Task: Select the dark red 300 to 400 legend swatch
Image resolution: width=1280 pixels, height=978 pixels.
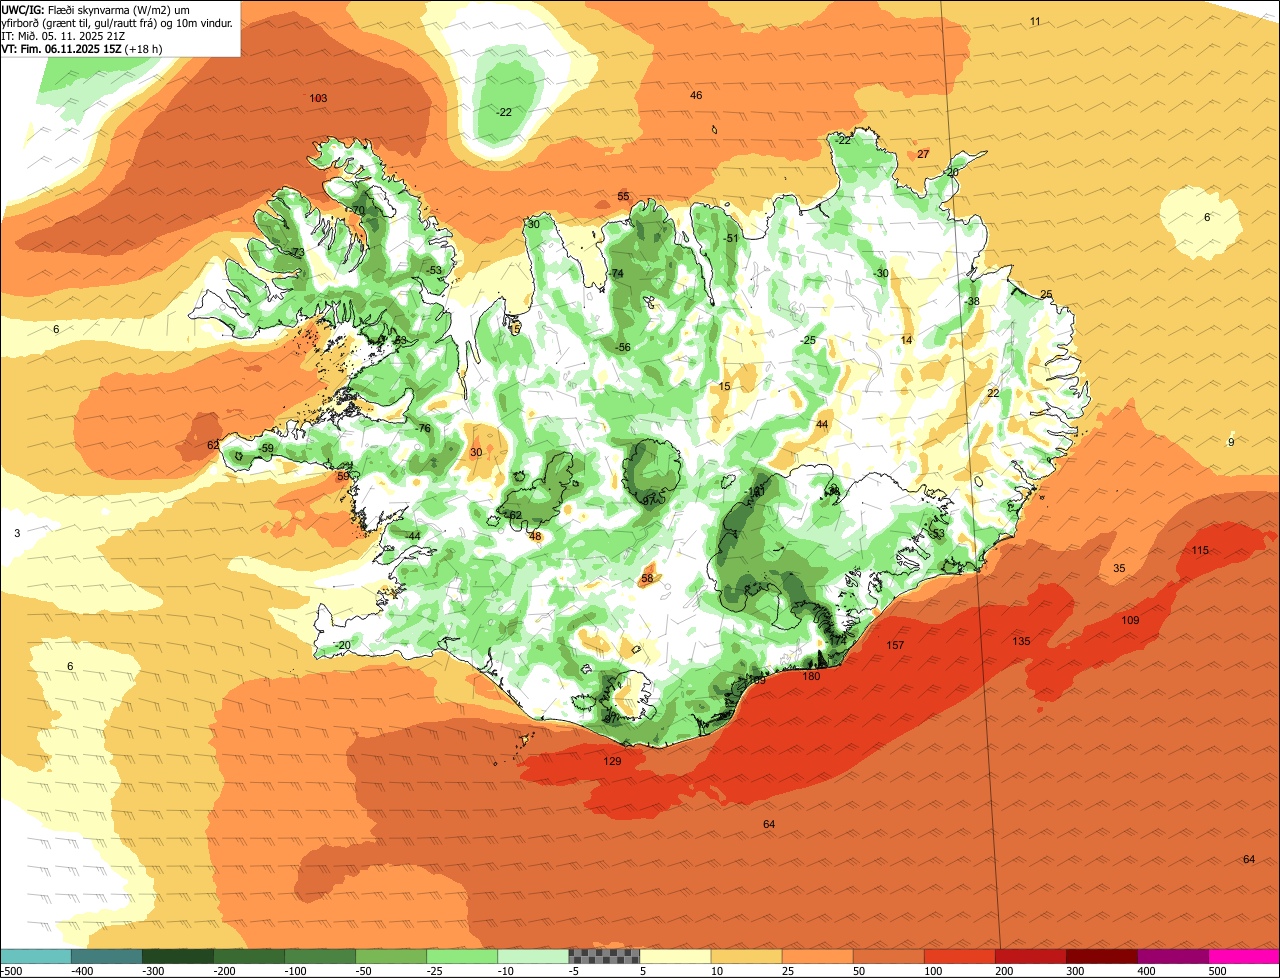Action: click(x=1102, y=956)
